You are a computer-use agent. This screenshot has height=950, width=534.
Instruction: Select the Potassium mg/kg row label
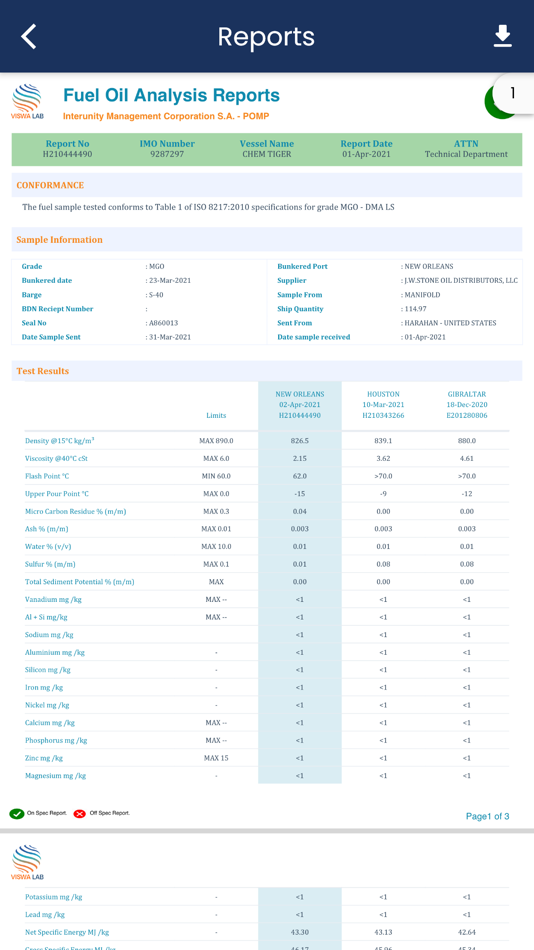coord(53,897)
